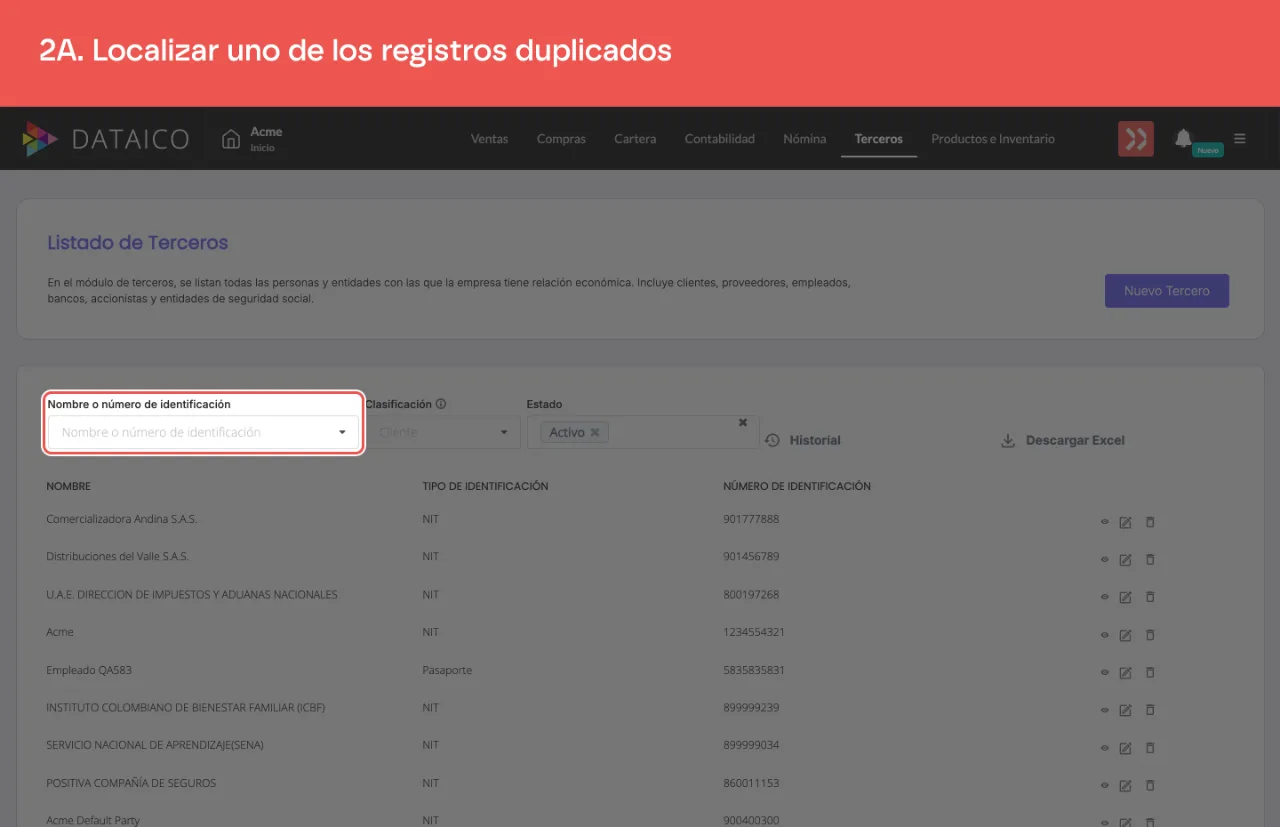The width and height of the screenshot is (1280, 827).
Task: Remove the Activo filter tag
Action: point(595,432)
